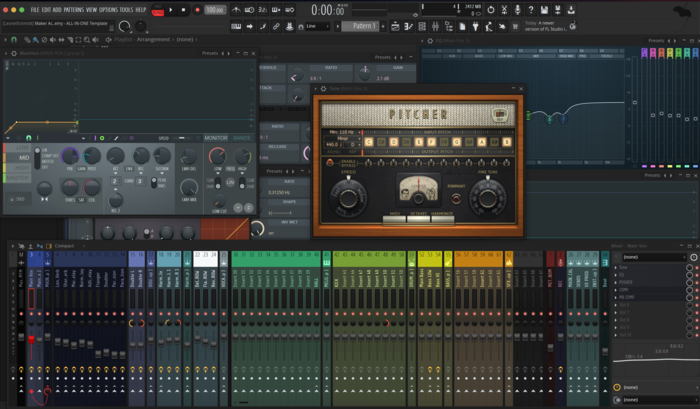The width and height of the screenshot is (700, 409).
Task: Open the mixer view icon
Action: pyautogui.click(x=435, y=27)
